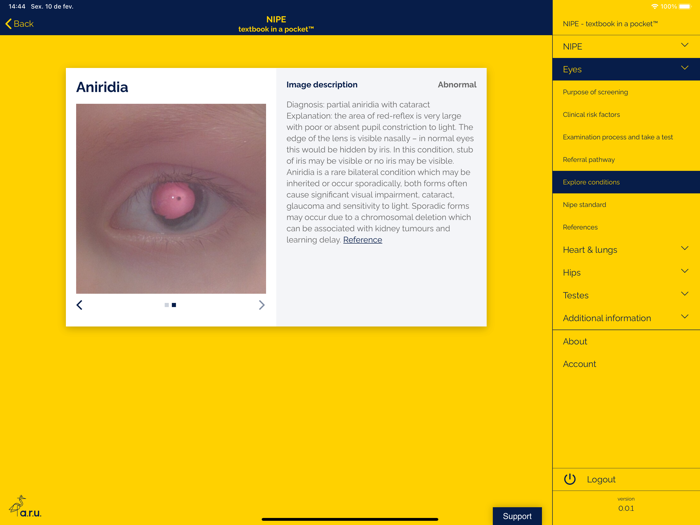The image size is (700, 525).
Task: Click the Support button
Action: (x=517, y=516)
